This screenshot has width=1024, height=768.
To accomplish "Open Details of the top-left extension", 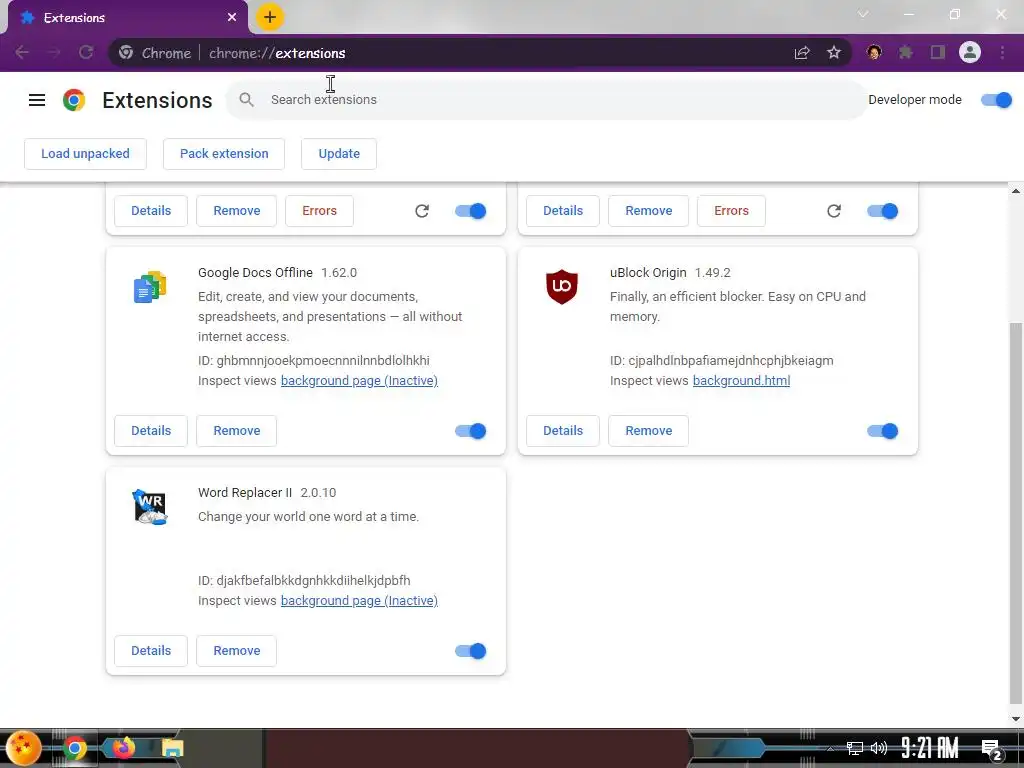I will (151, 211).
